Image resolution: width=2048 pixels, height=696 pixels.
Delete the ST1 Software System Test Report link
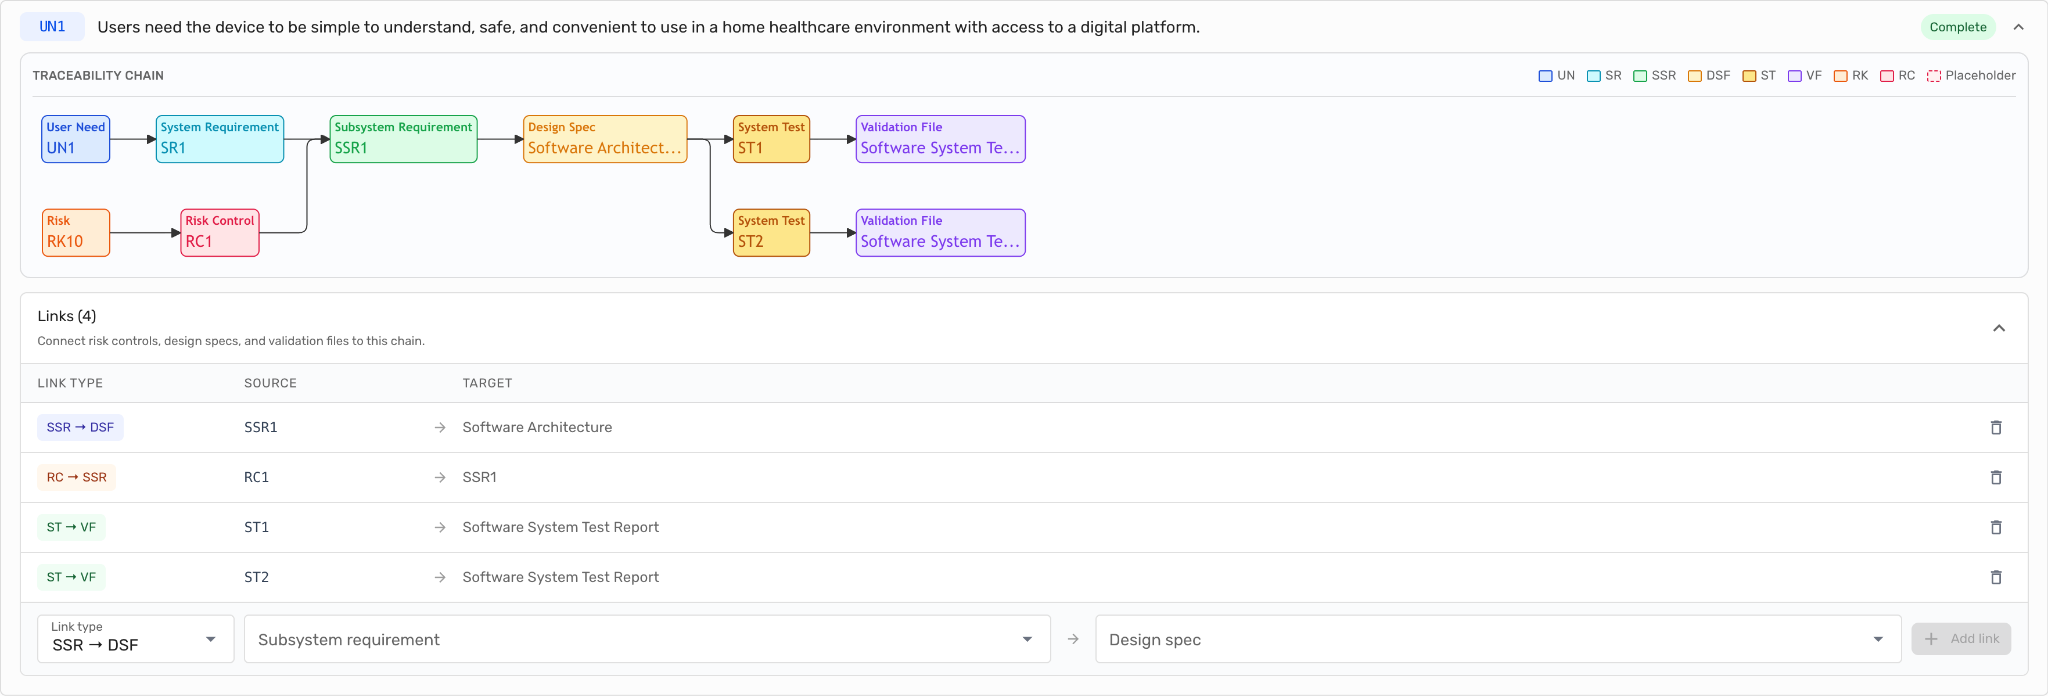pos(1996,527)
